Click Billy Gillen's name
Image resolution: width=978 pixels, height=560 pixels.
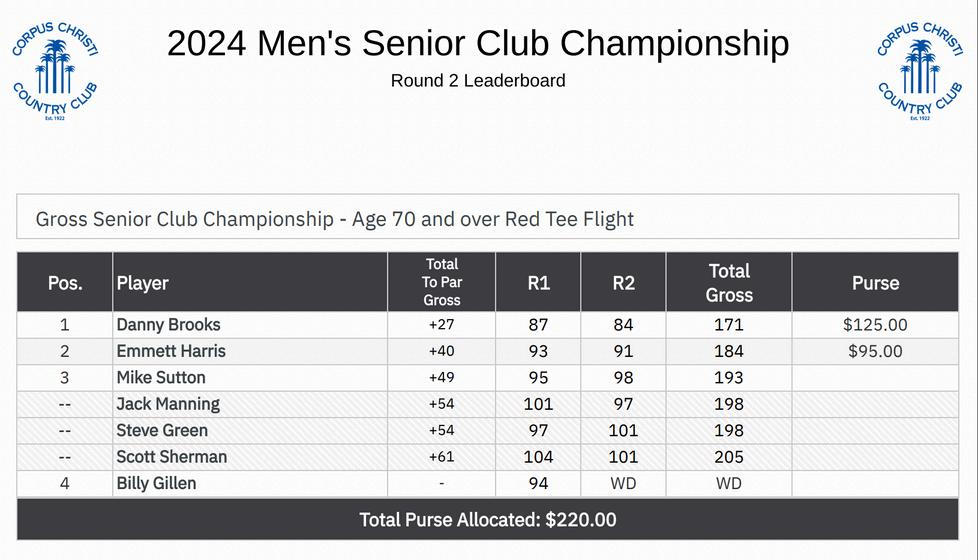point(156,484)
